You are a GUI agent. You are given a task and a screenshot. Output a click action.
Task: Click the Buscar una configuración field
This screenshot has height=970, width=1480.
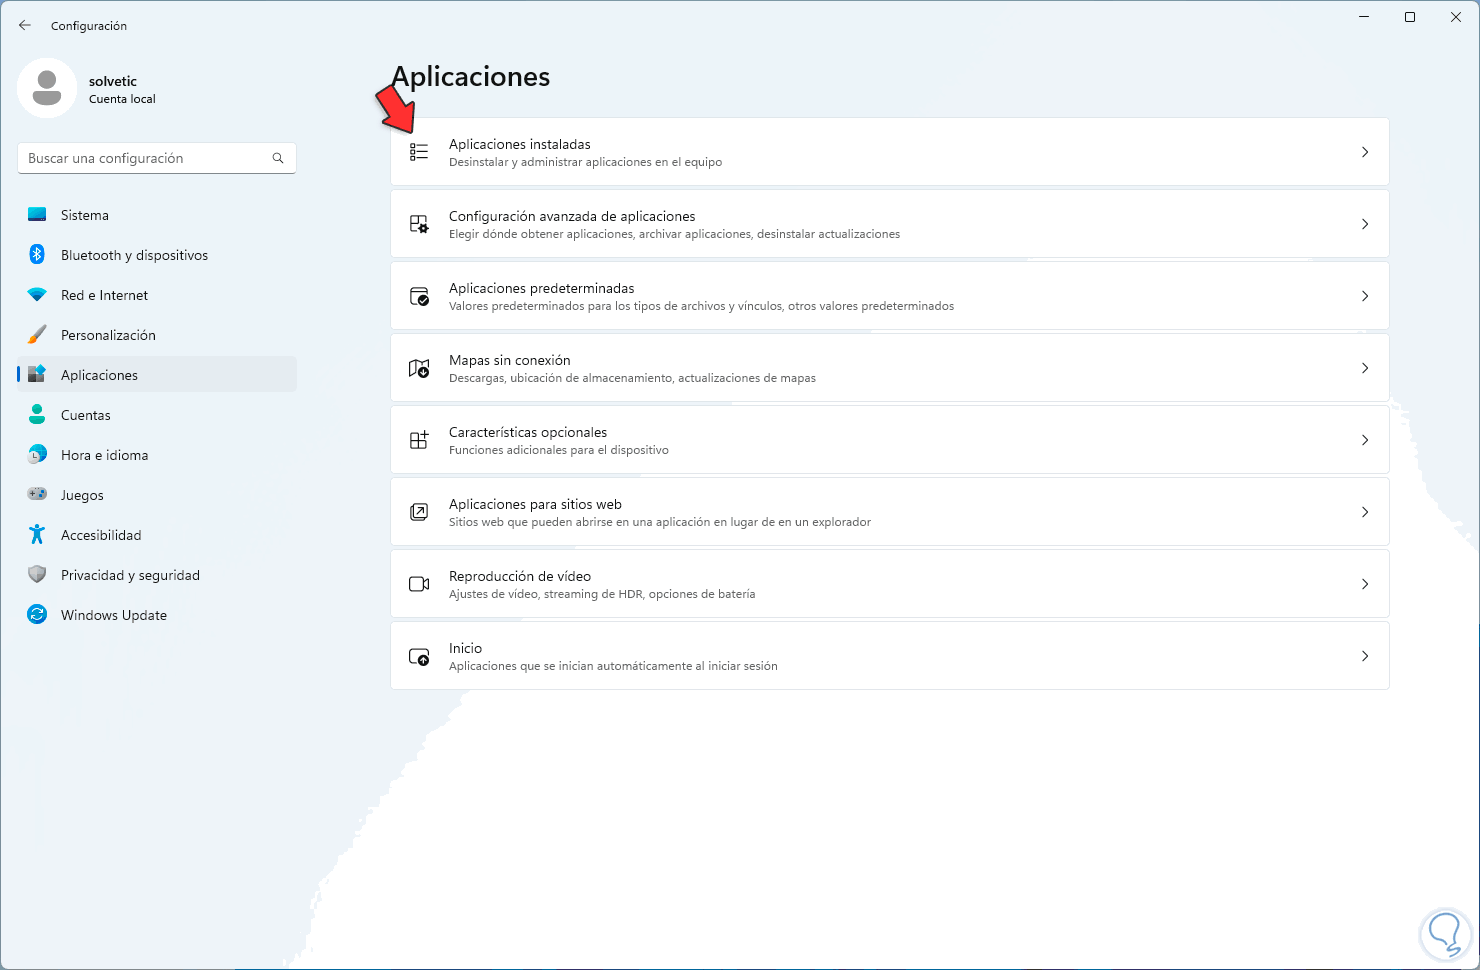tap(157, 158)
